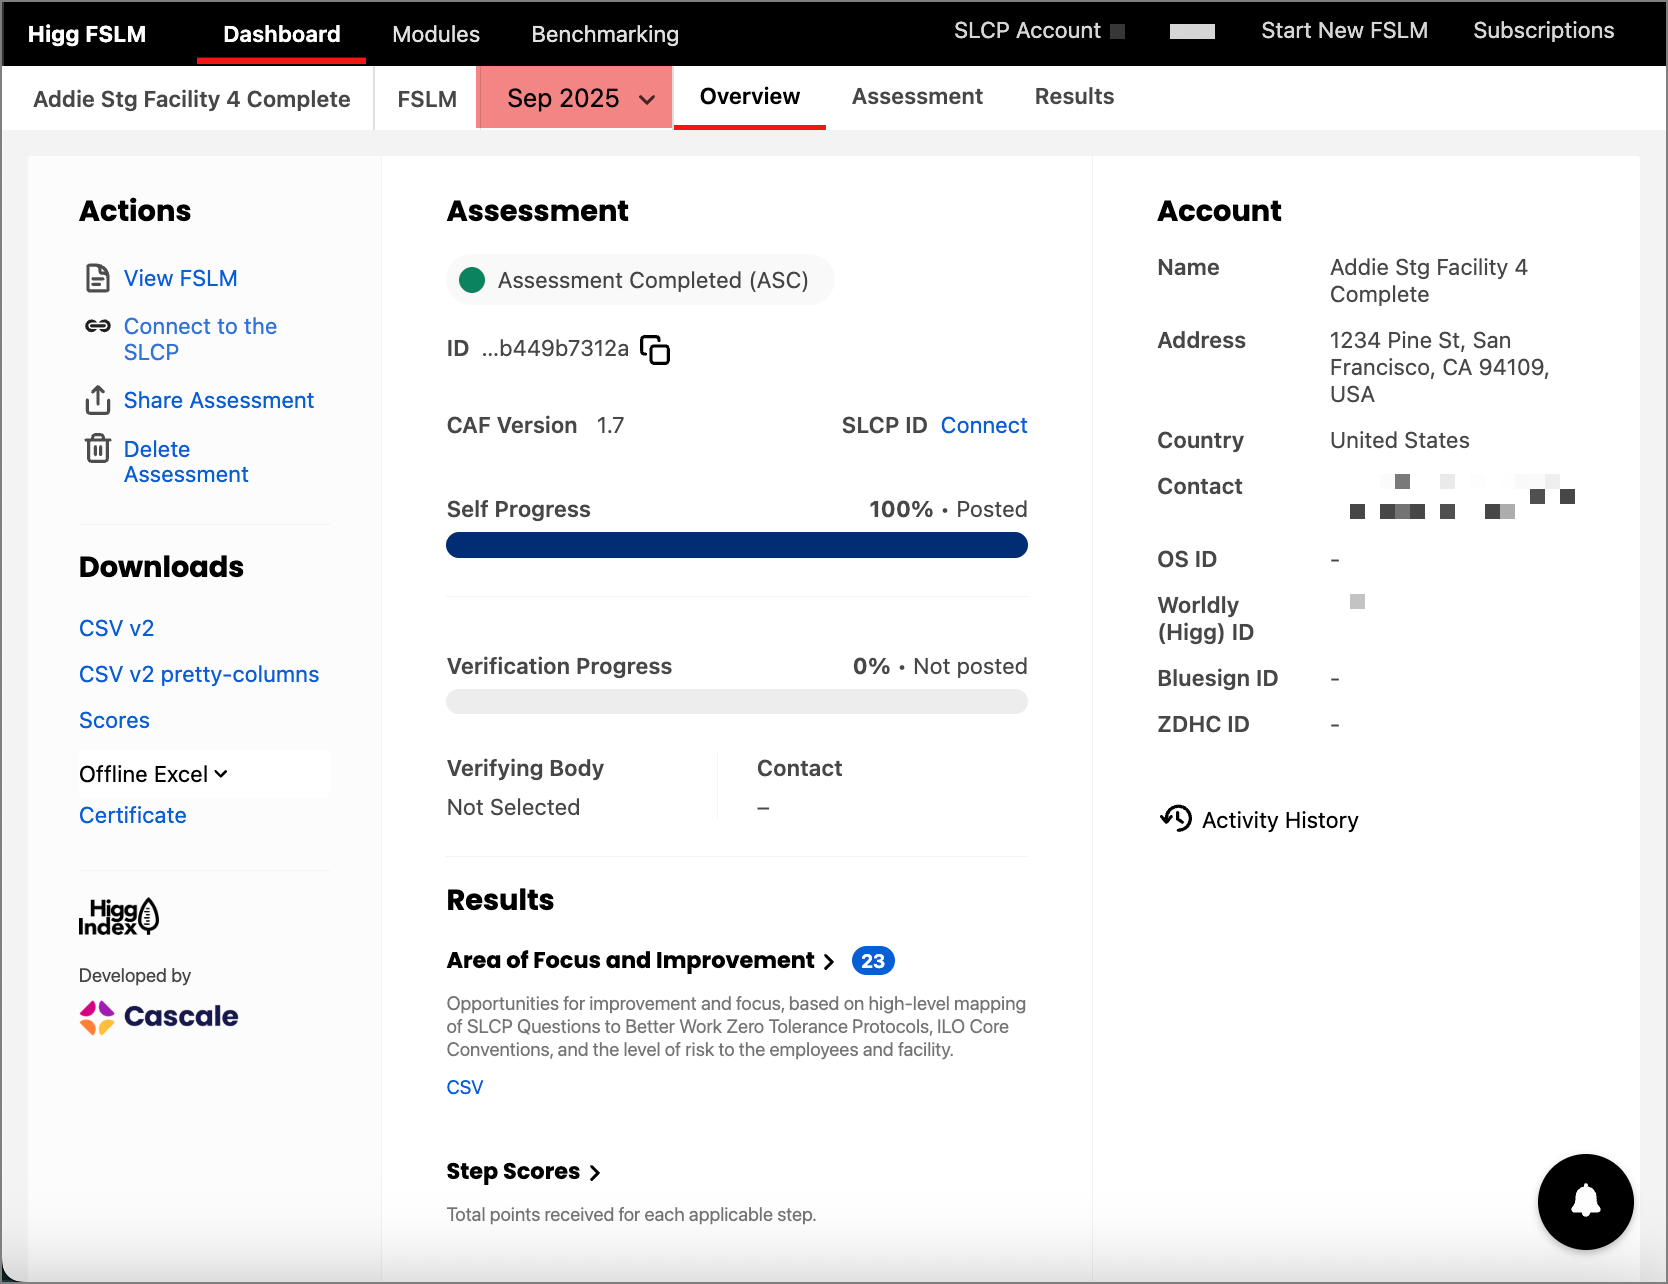Expand Area of Focus and Improvement
The width and height of the screenshot is (1668, 1284).
click(640, 960)
